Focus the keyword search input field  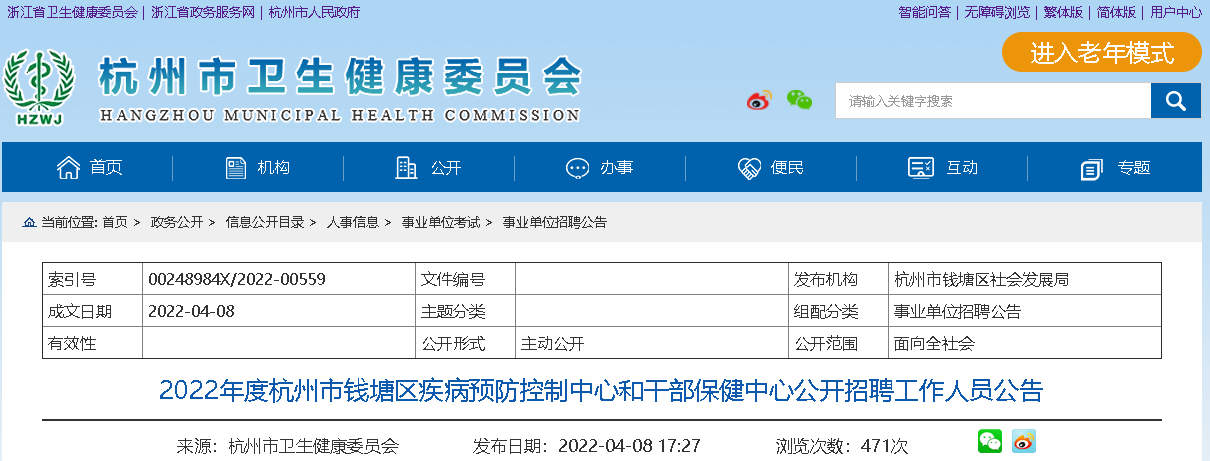993,100
